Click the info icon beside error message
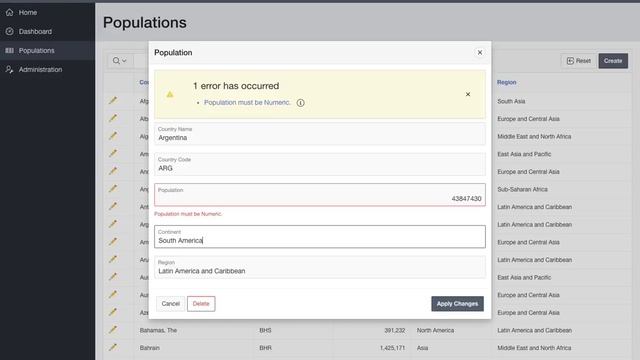This screenshot has width=640, height=360. click(301, 103)
